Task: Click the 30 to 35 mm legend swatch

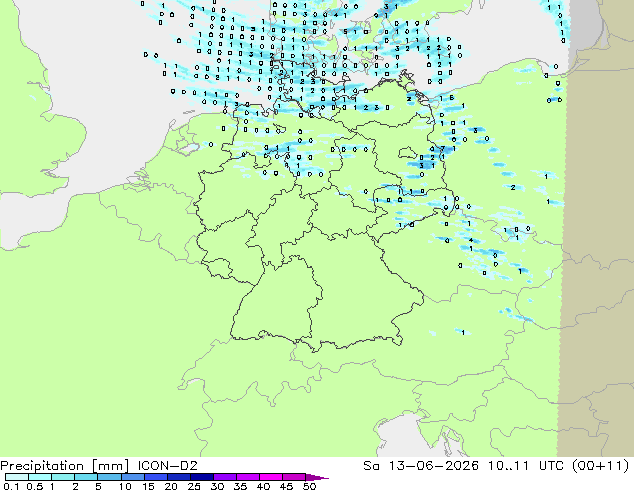Action: click(x=224, y=477)
